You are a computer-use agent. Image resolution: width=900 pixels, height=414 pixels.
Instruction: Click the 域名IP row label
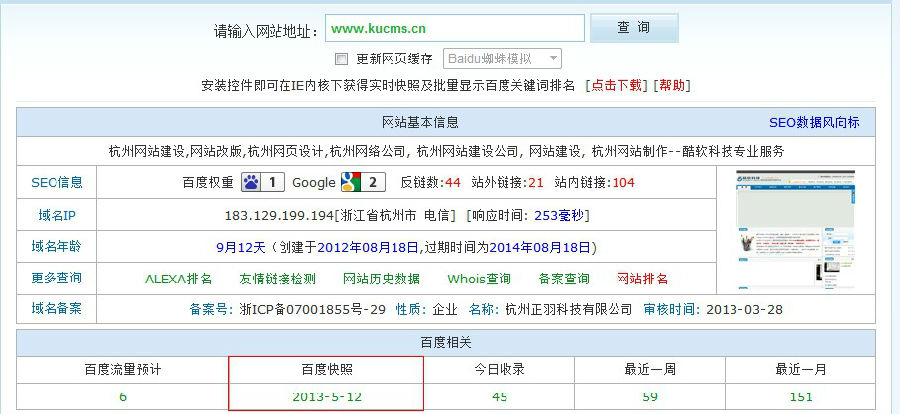coord(57,216)
